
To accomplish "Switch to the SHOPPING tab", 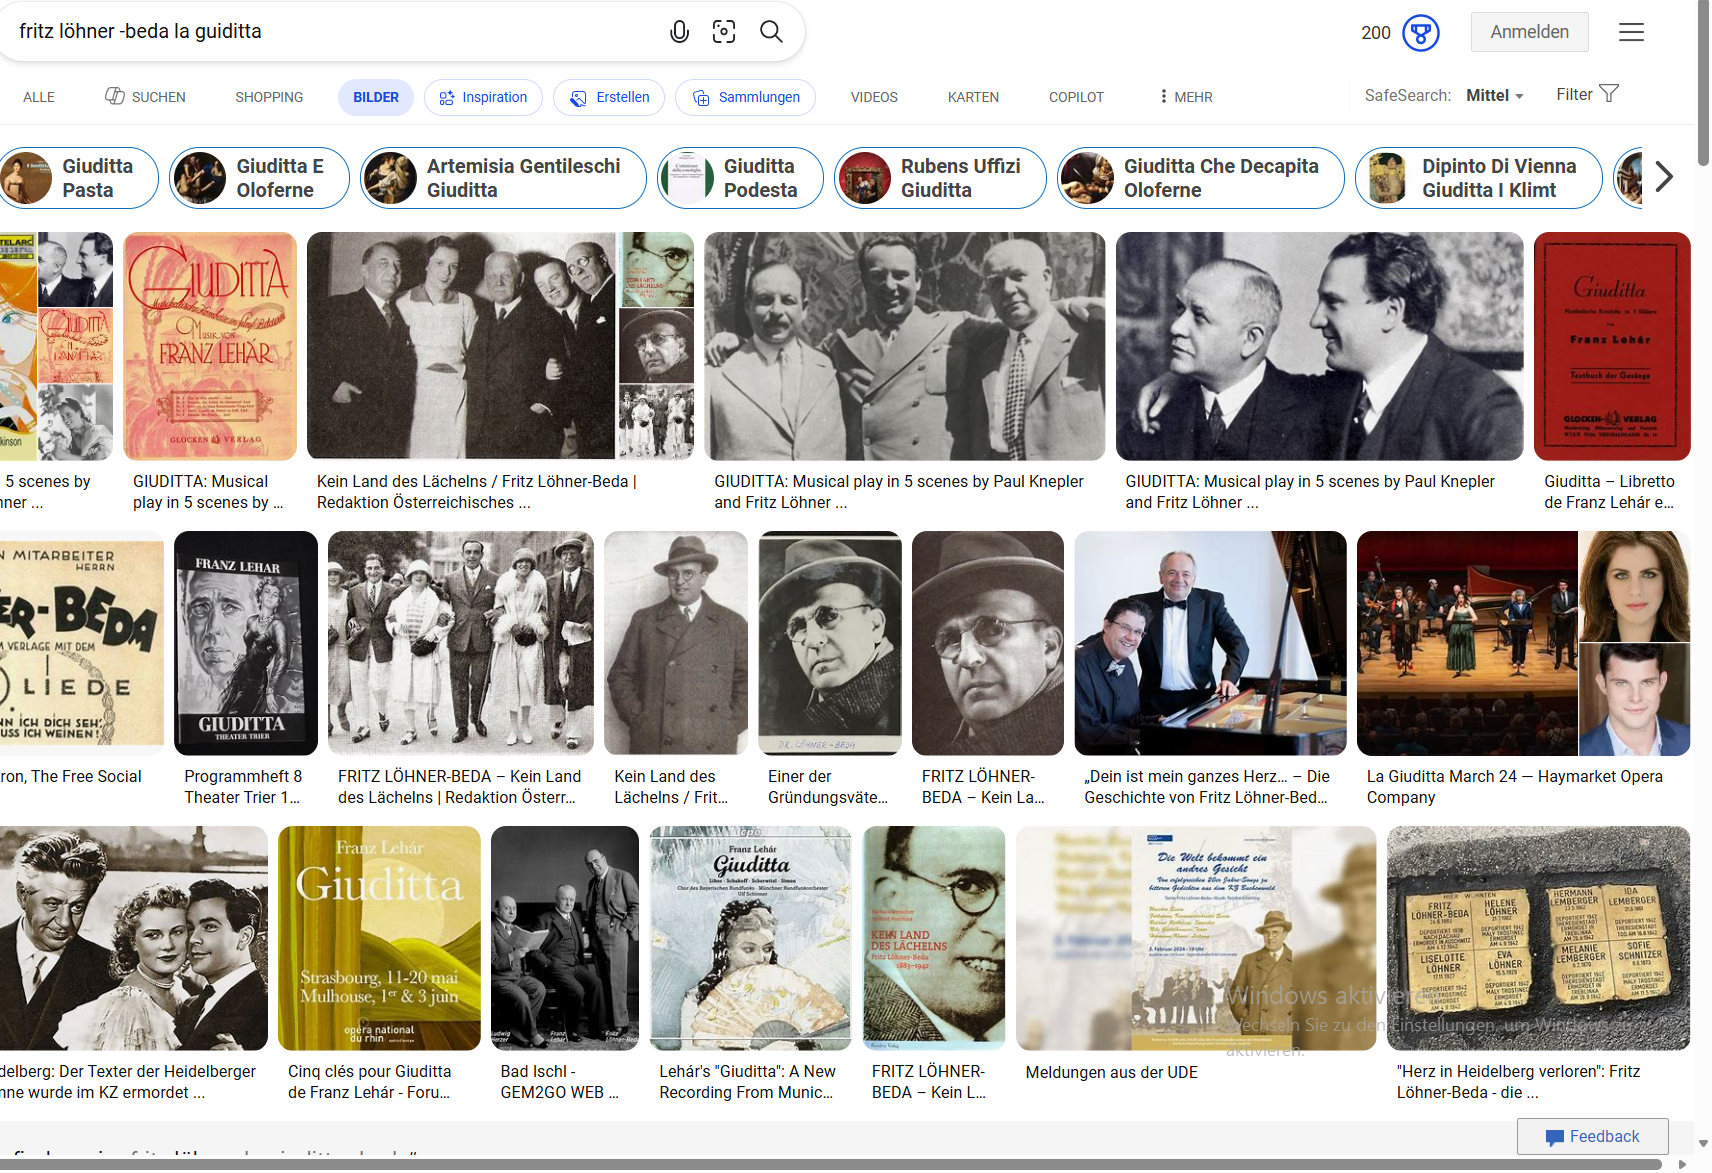I will tap(269, 97).
